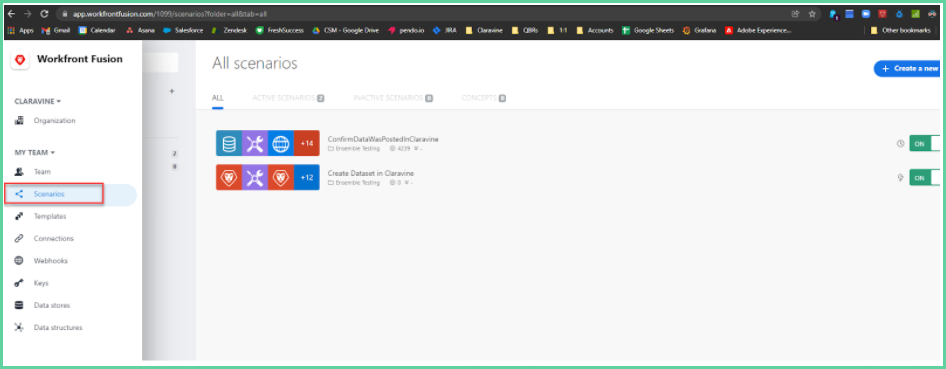
Task: Switch to the Active Scenarios tab
Action: (x=288, y=98)
